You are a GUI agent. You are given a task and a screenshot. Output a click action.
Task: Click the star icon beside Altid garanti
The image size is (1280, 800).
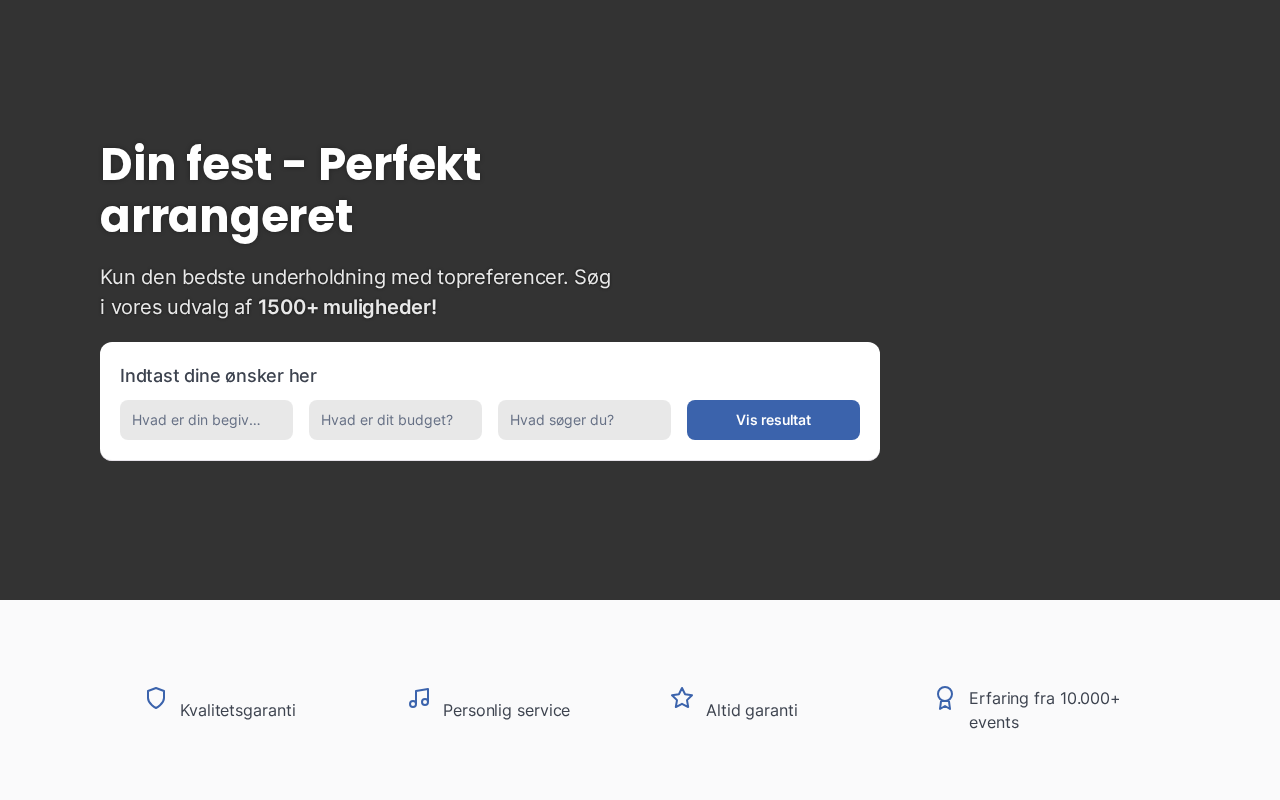[x=682, y=698]
